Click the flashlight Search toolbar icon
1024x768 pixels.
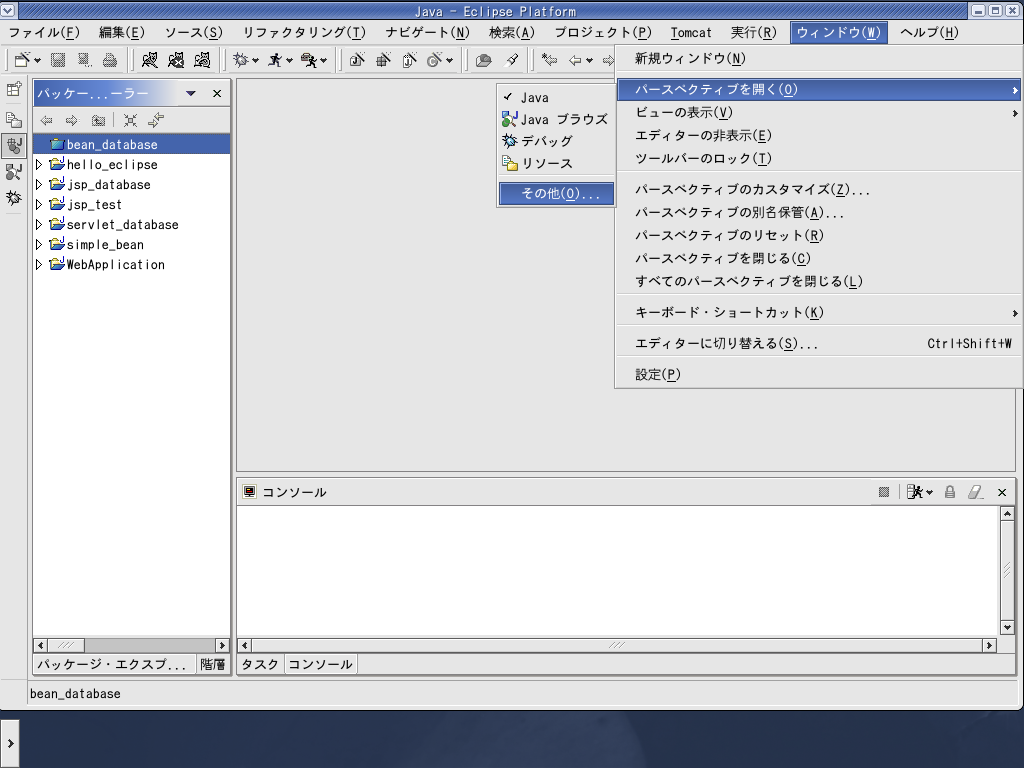tap(512, 60)
